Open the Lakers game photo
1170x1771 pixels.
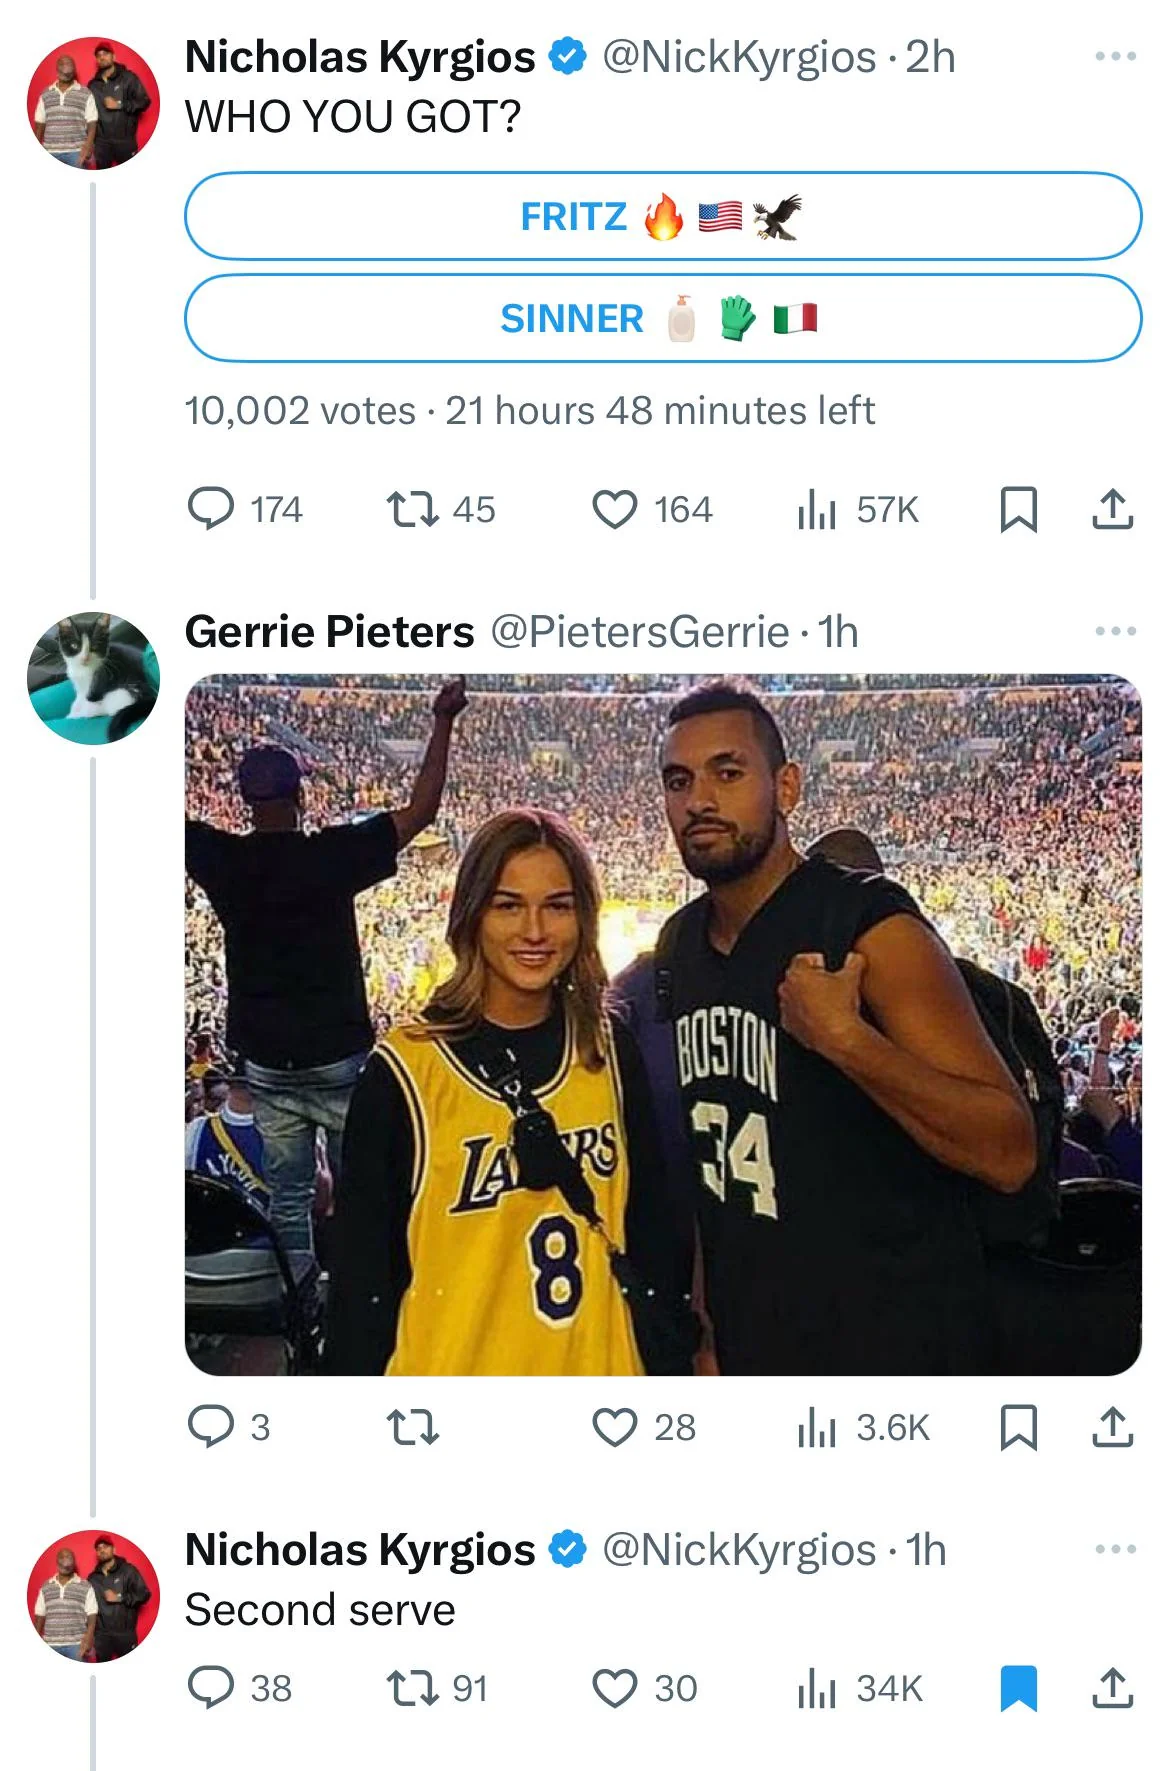663,1025
